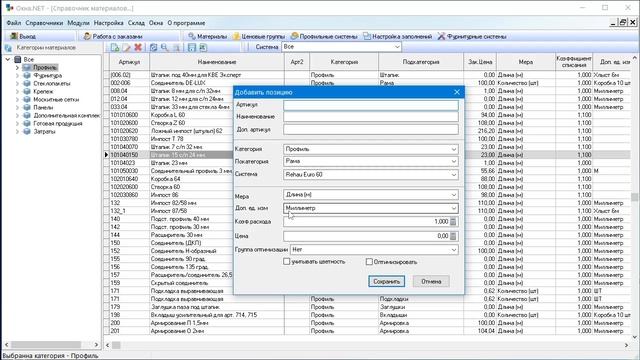Close the Добавить позицию dialog
This screenshot has width=640, height=360.
(457, 92)
